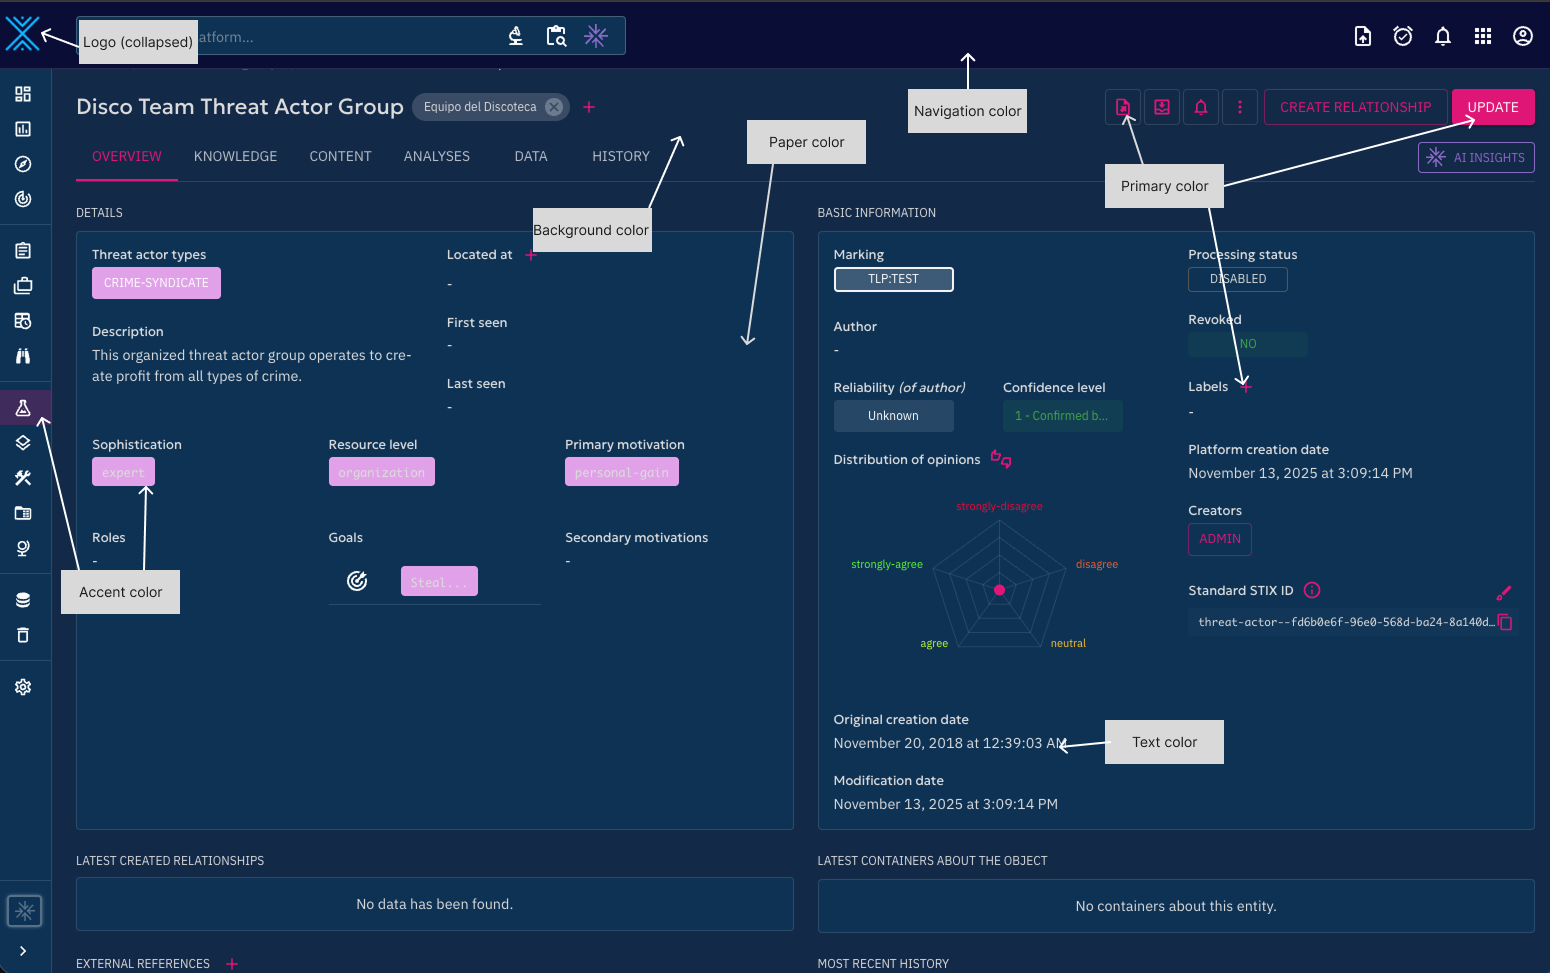Image resolution: width=1550 pixels, height=973 pixels.
Task: Open the three-dot more options menu
Action: point(1240,107)
